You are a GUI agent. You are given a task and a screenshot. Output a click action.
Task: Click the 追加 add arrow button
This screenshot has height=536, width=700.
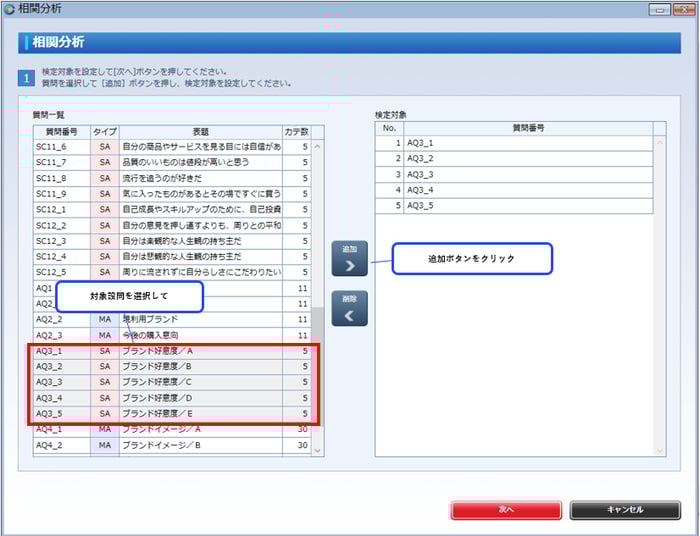(349, 259)
